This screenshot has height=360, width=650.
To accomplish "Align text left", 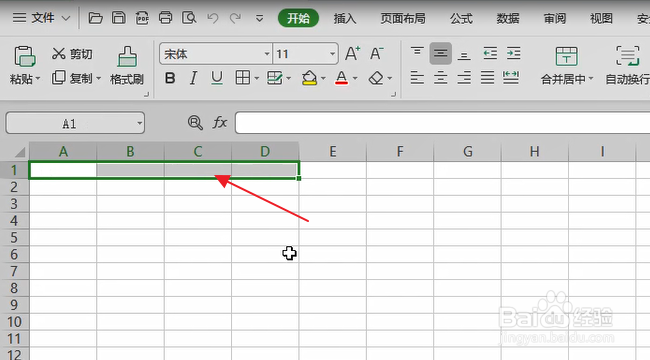I will coord(417,78).
